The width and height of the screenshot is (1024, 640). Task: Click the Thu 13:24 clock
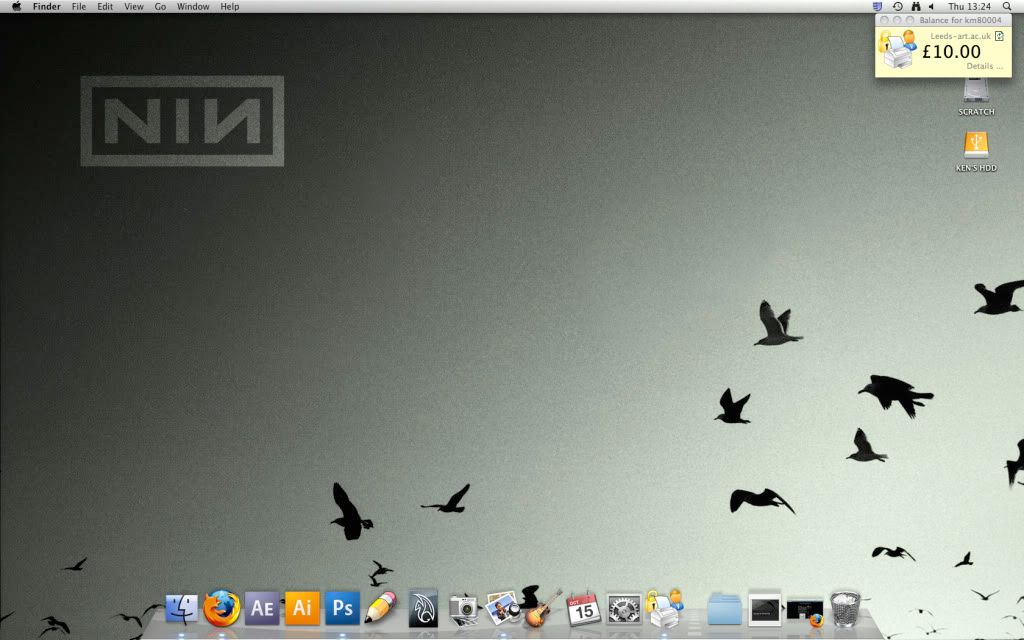click(x=970, y=7)
